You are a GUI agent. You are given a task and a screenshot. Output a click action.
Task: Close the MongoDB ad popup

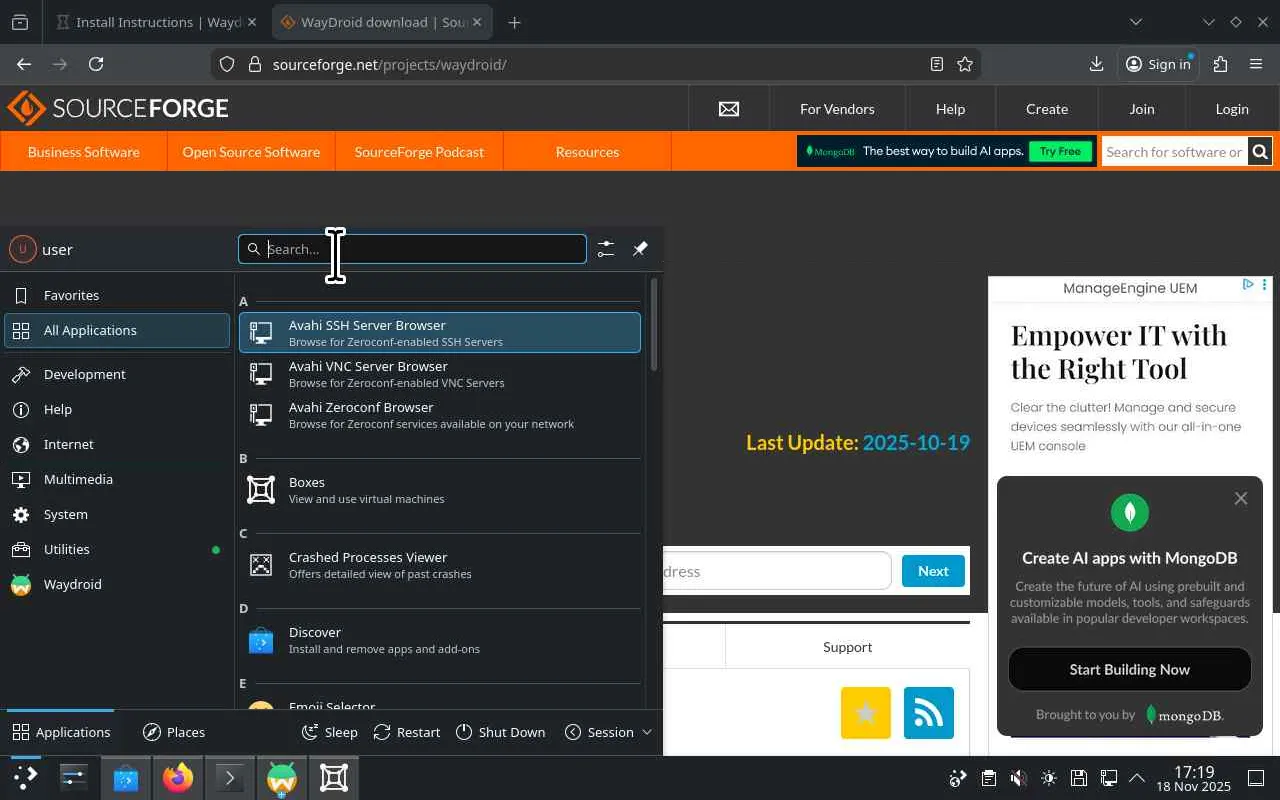(1241, 498)
